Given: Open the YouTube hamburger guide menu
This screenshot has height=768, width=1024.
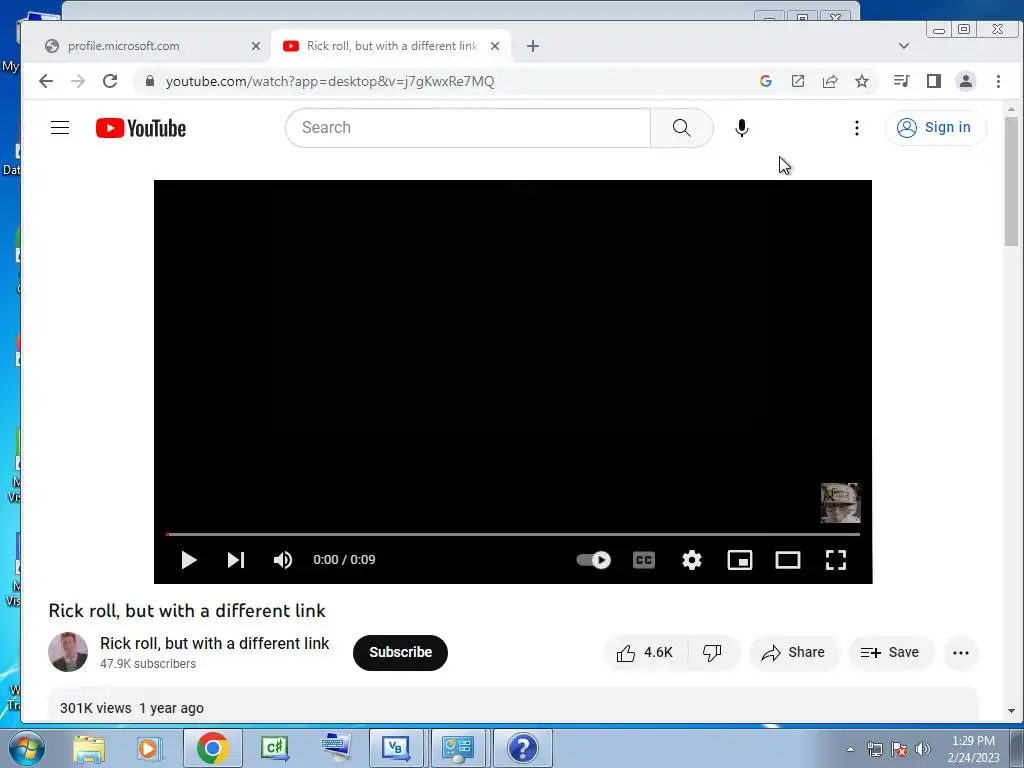Looking at the screenshot, I should click(x=60, y=127).
